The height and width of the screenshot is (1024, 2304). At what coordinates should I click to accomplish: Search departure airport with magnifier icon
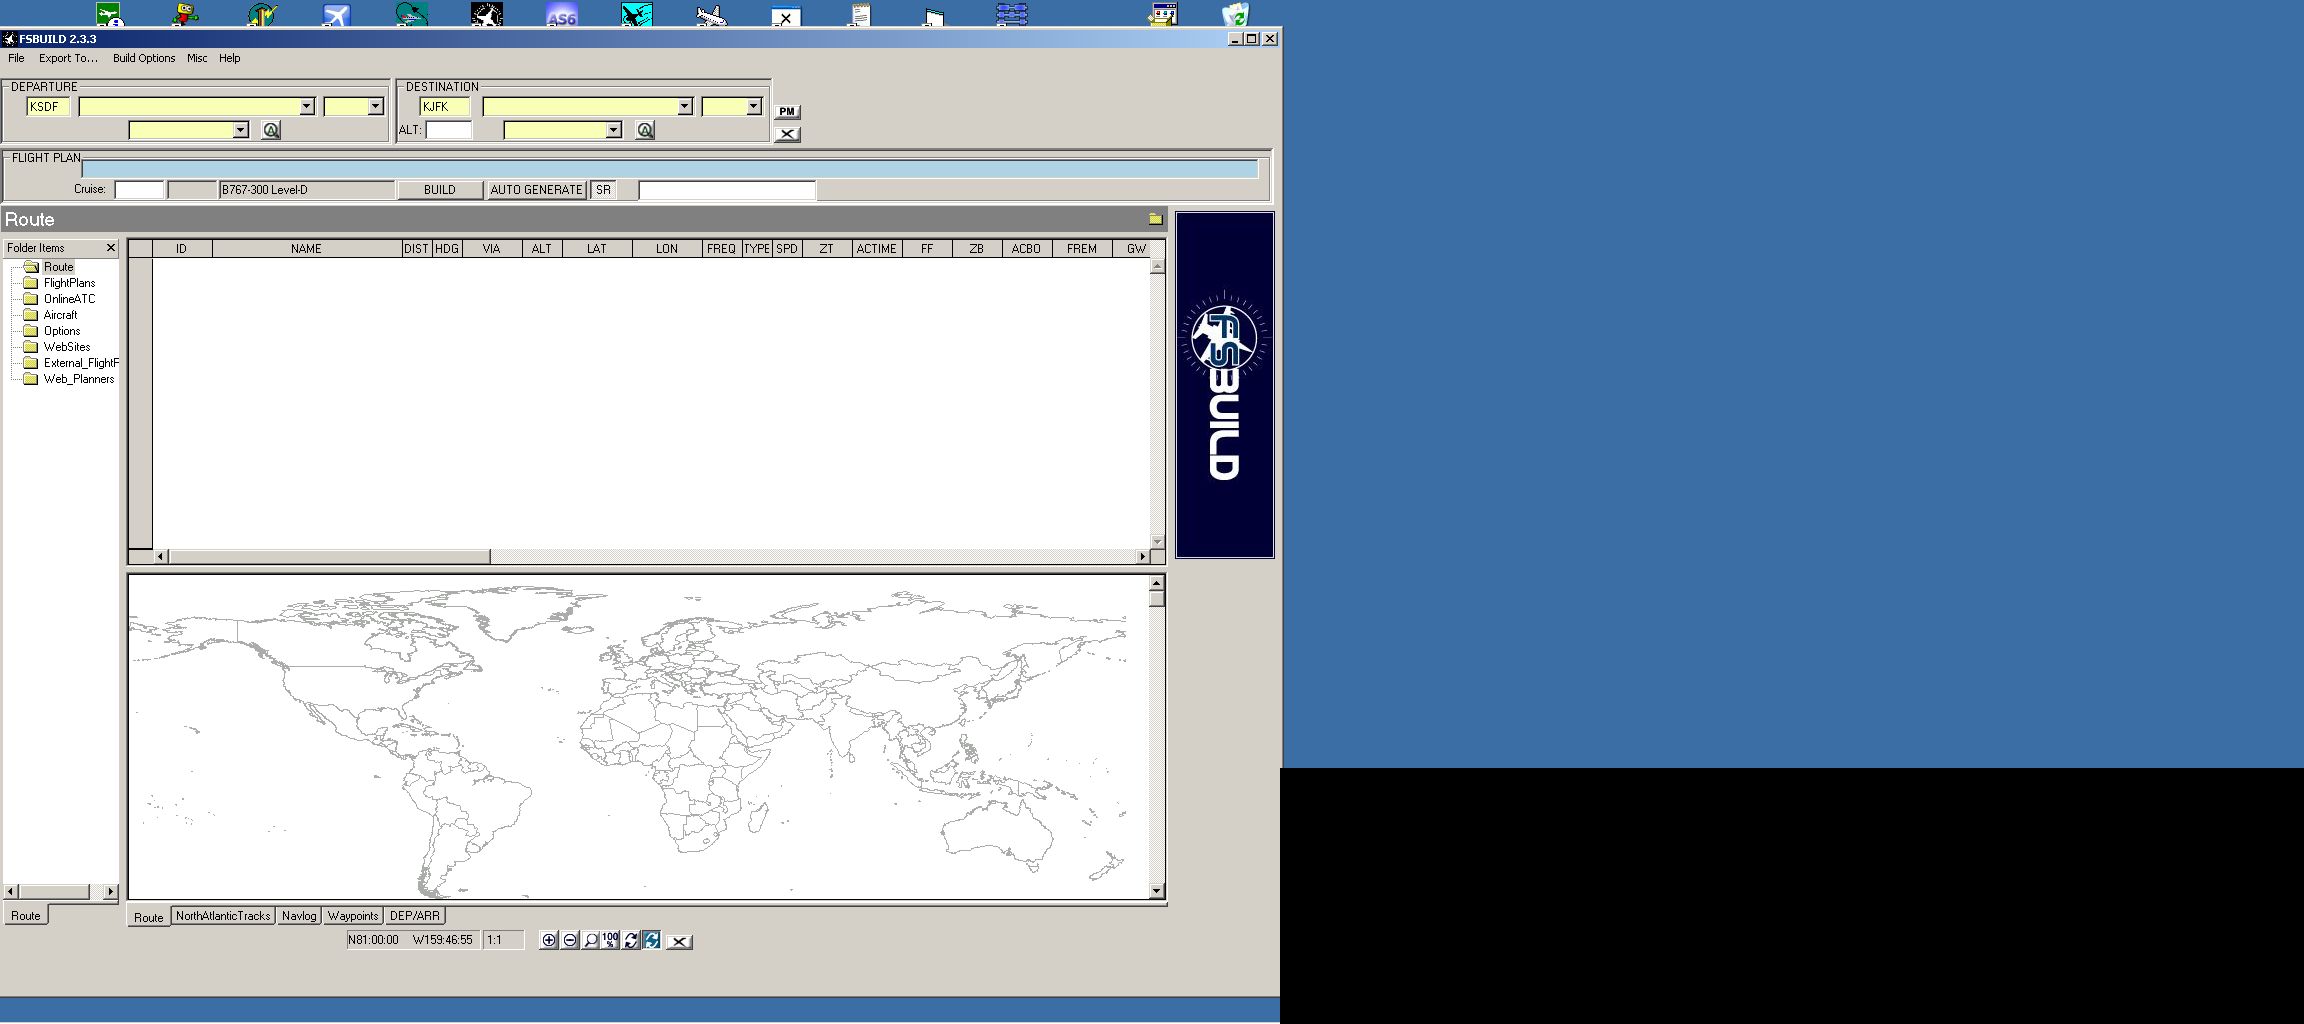[271, 130]
